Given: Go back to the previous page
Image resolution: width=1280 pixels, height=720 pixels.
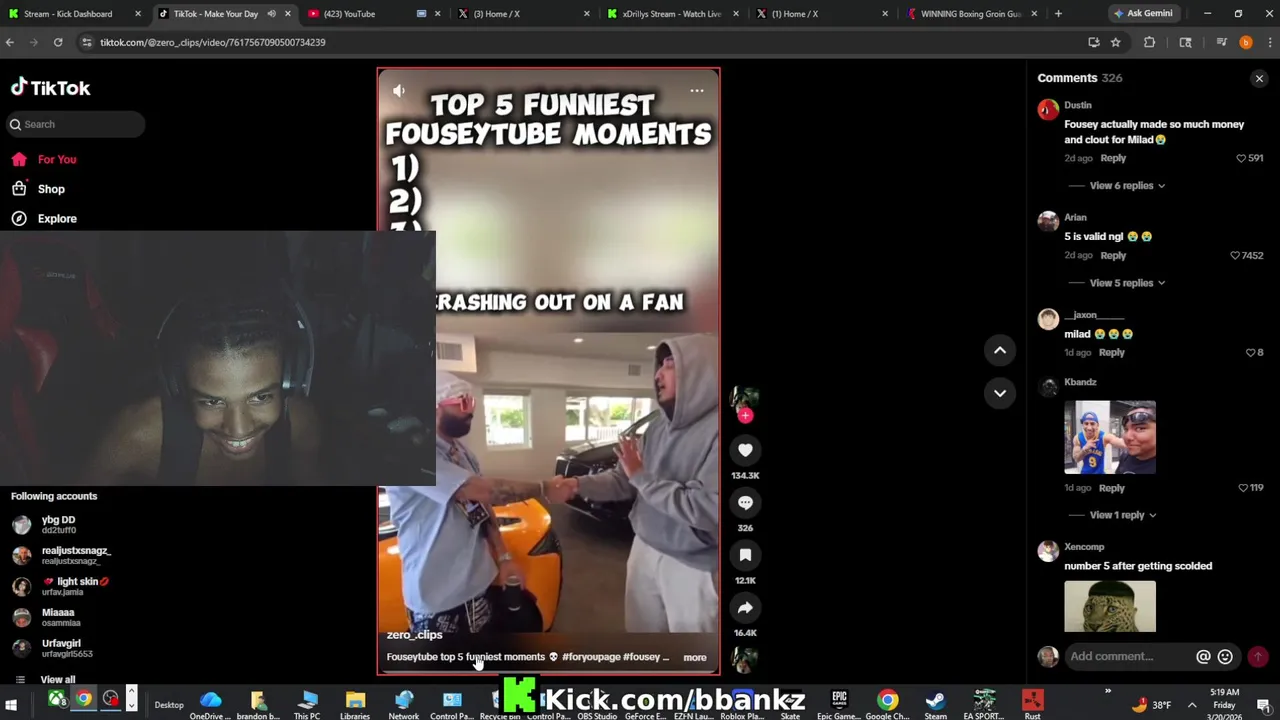Looking at the screenshot, I should point(10,42).
